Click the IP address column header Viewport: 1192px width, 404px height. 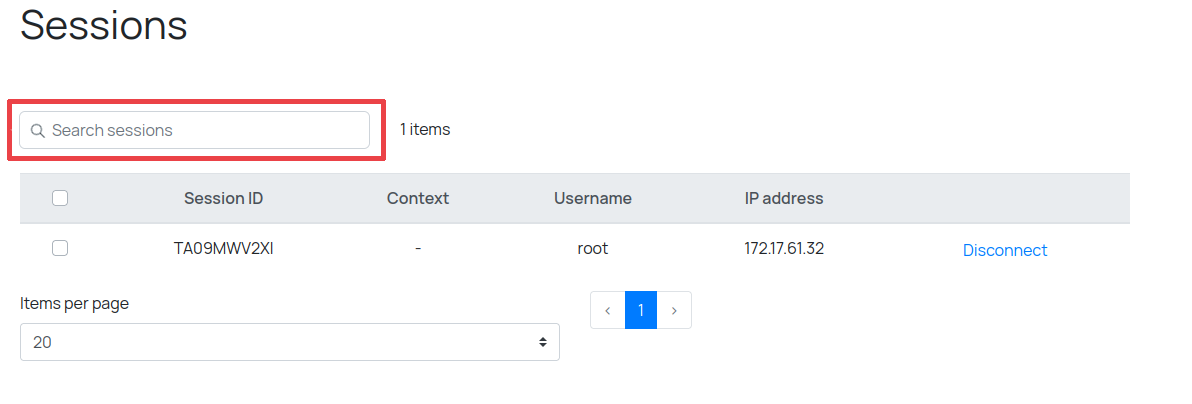tap(784, 198)
